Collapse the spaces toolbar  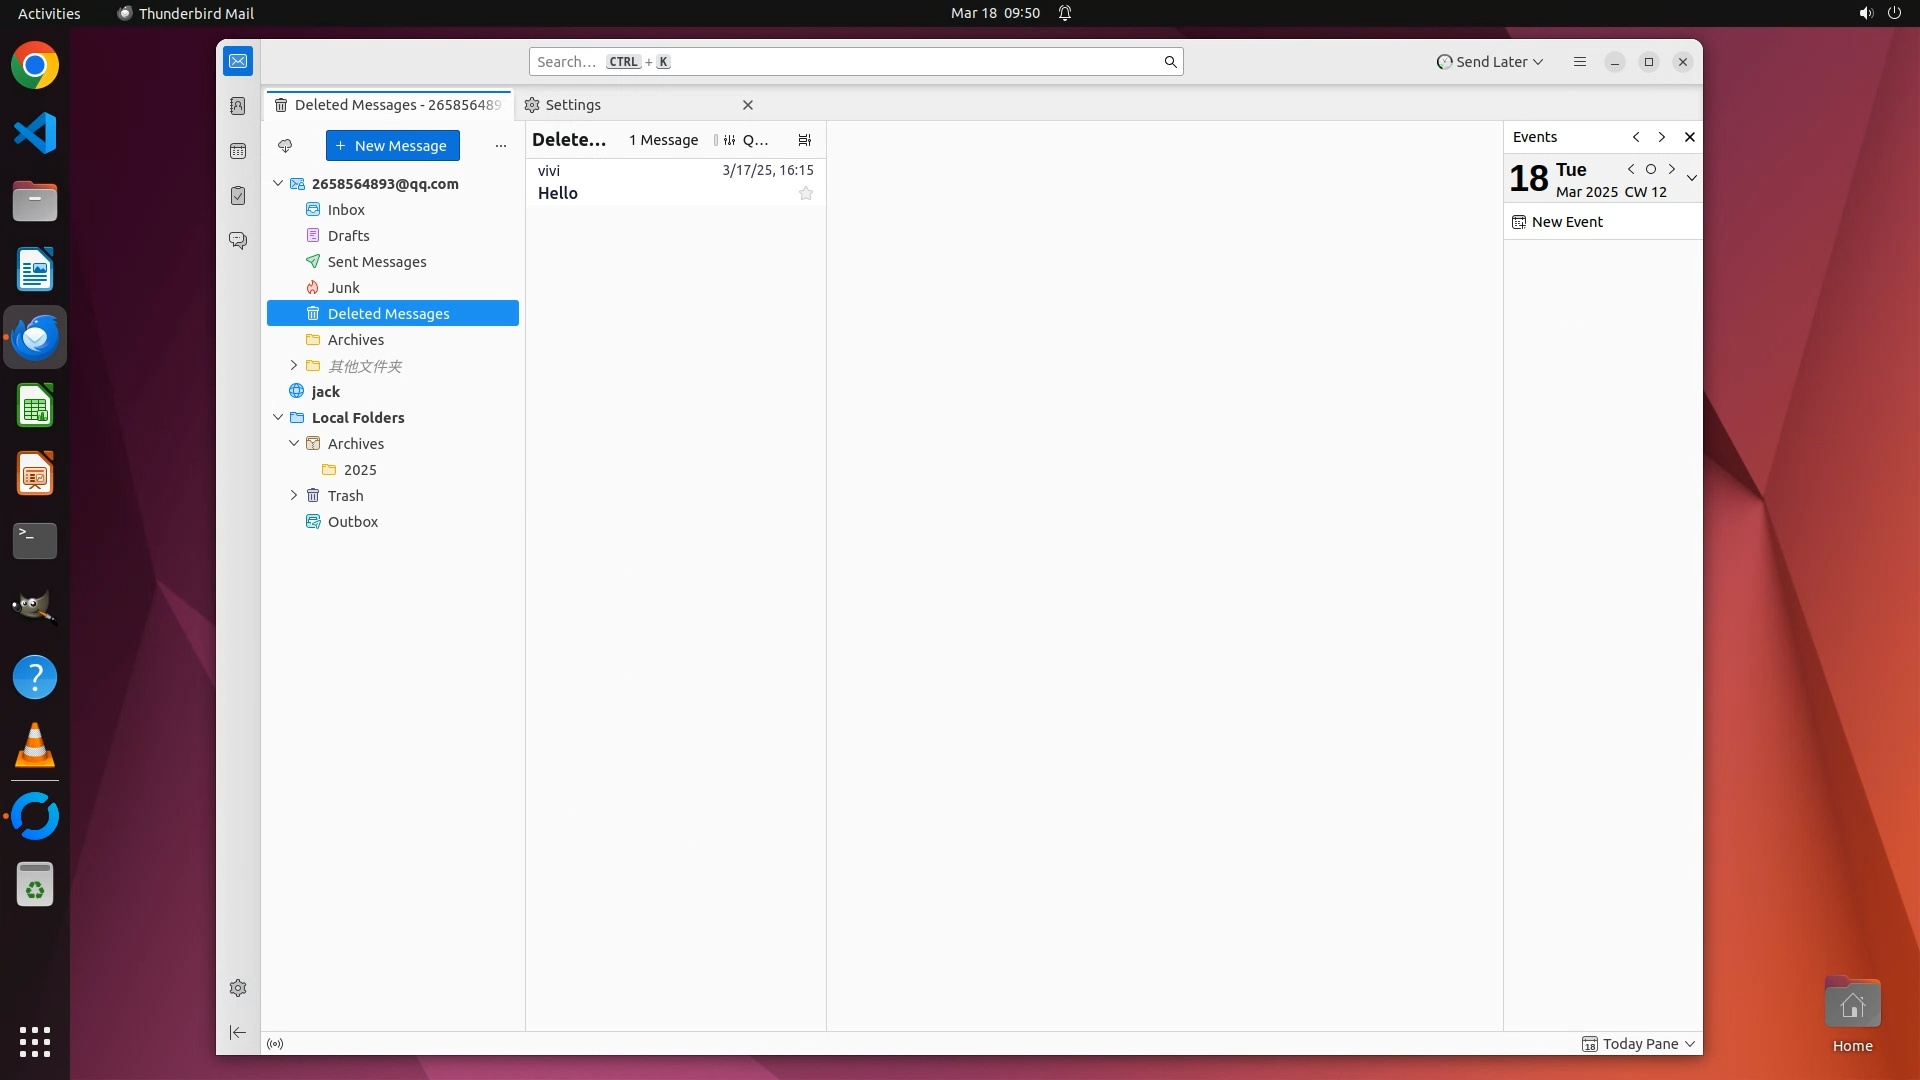point(238,1033)
